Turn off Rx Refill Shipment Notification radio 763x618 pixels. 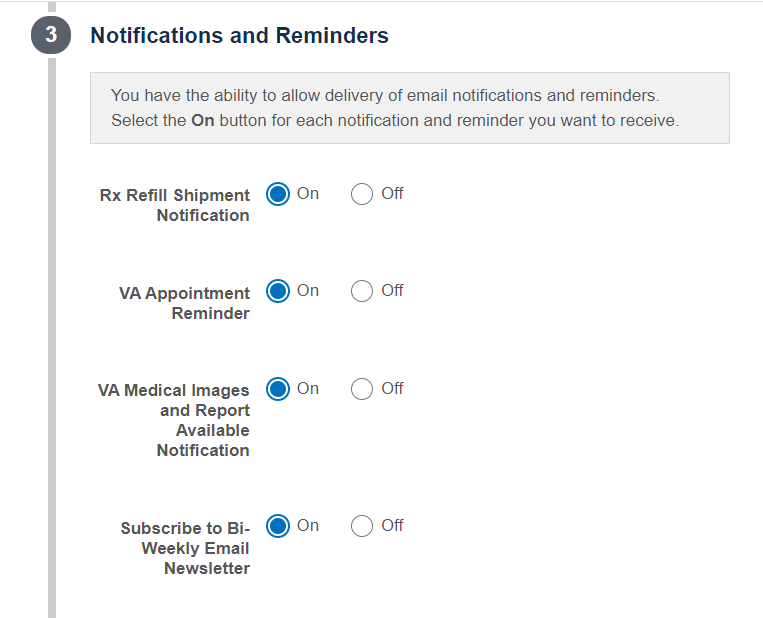coord(362,194)
